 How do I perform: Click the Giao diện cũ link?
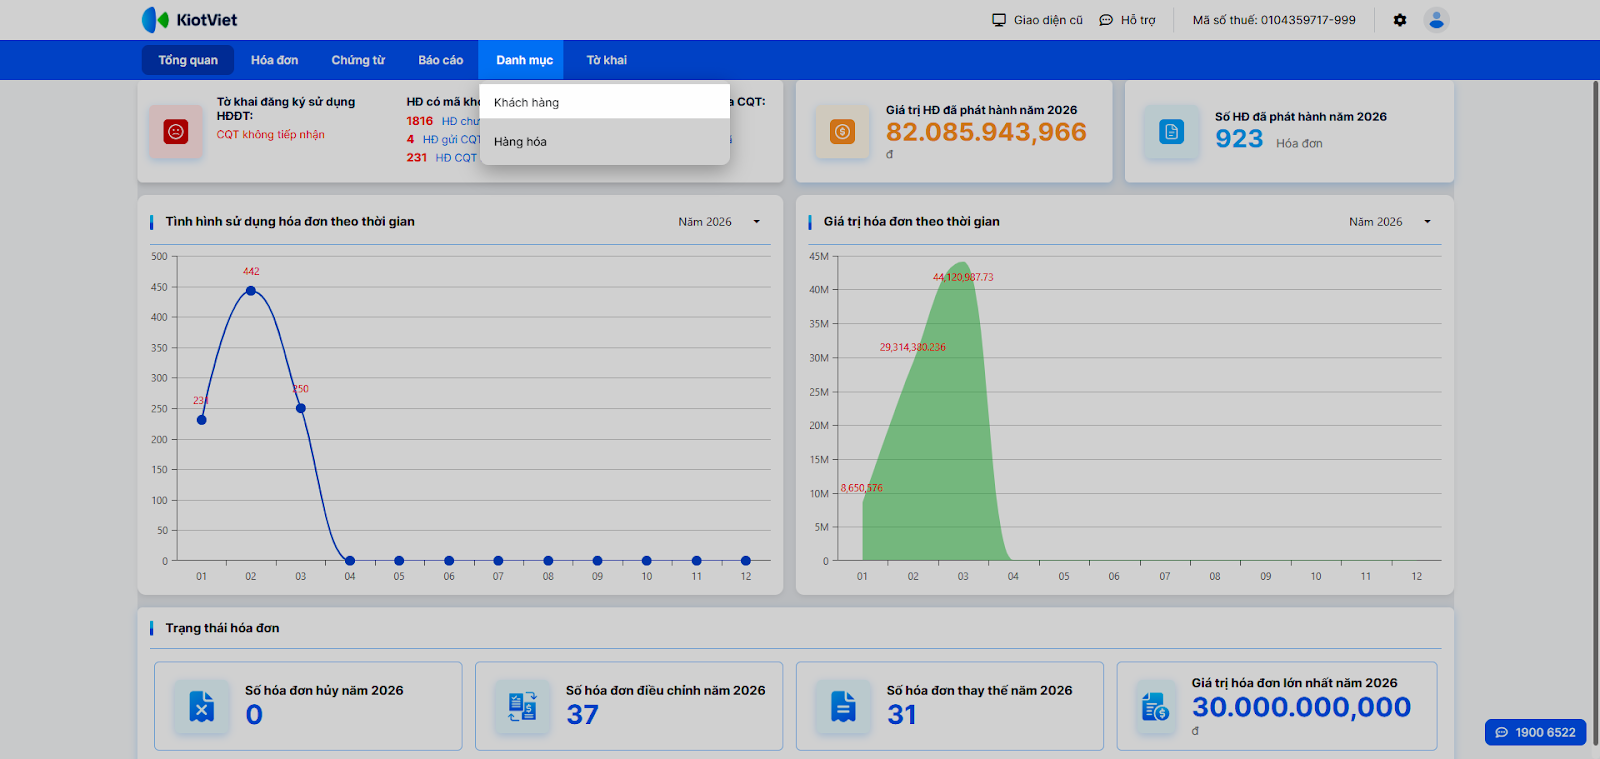pos(1037,20)
